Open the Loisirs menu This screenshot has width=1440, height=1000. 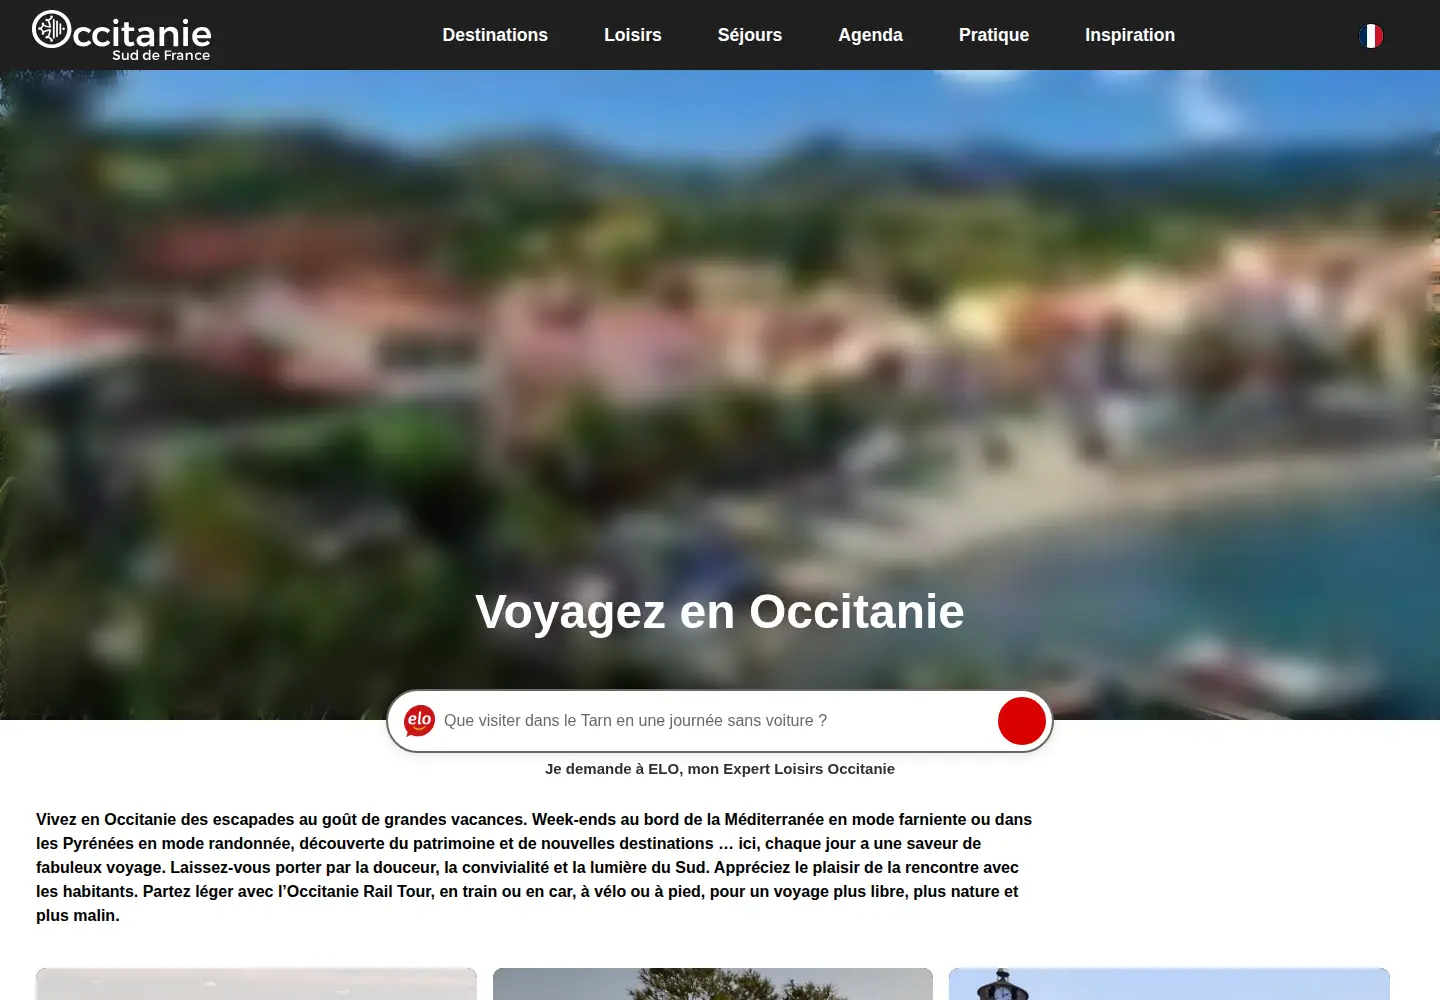pyautogui.click(x=633, y=35)
